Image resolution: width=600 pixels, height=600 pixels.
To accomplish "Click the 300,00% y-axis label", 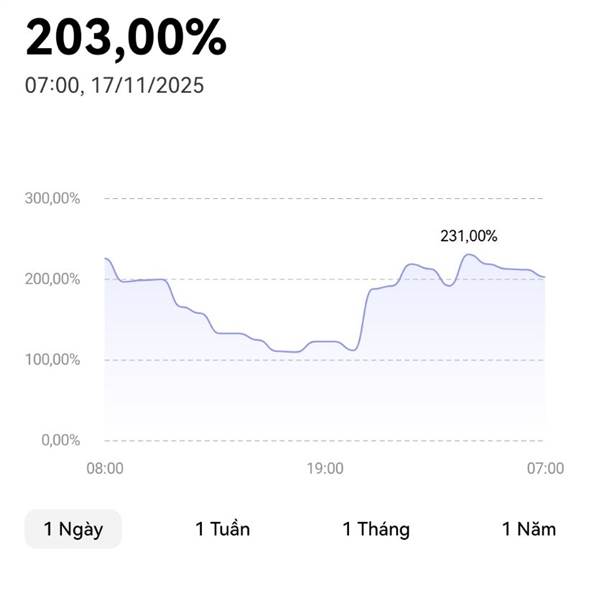I will click(x=52, y=198).
